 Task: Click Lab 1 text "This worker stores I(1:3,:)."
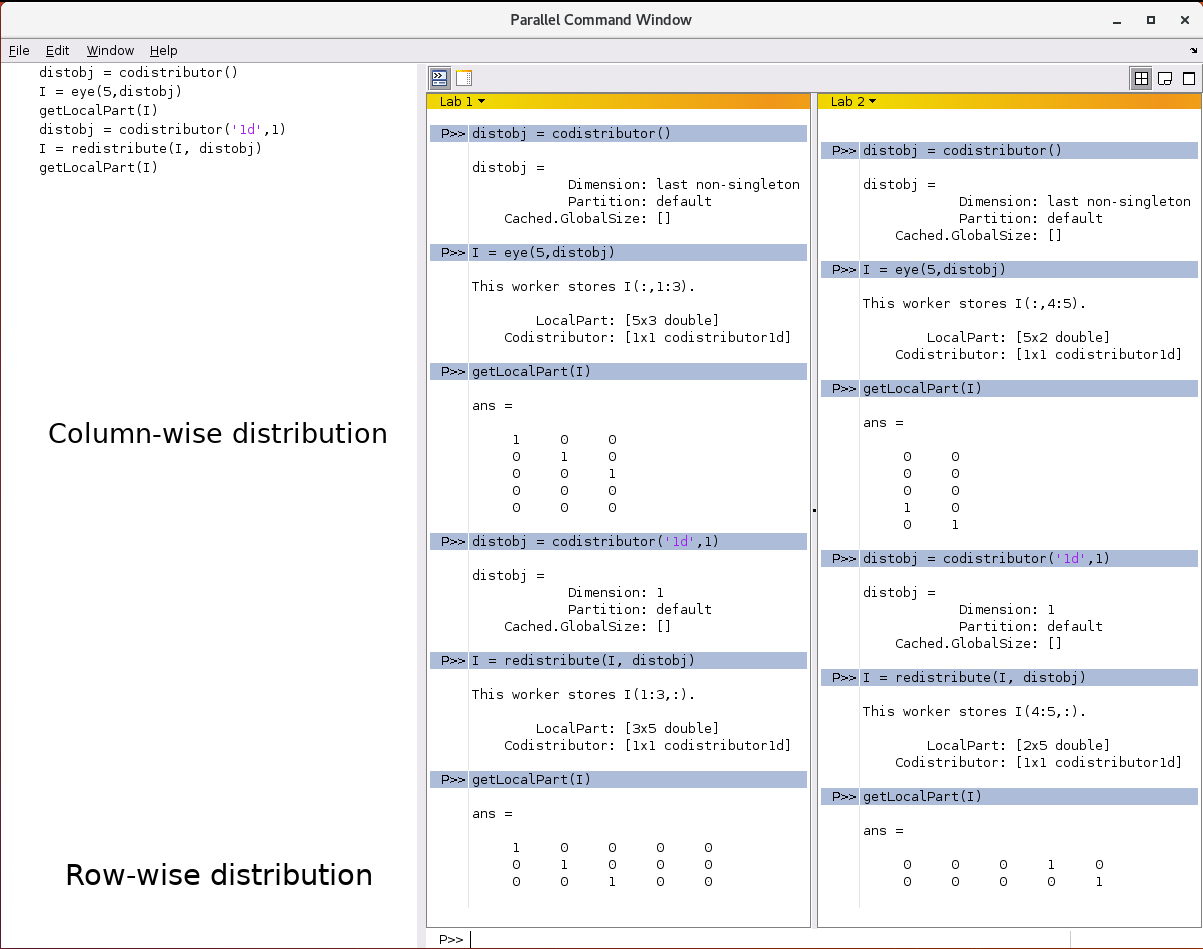coord(583,694)
